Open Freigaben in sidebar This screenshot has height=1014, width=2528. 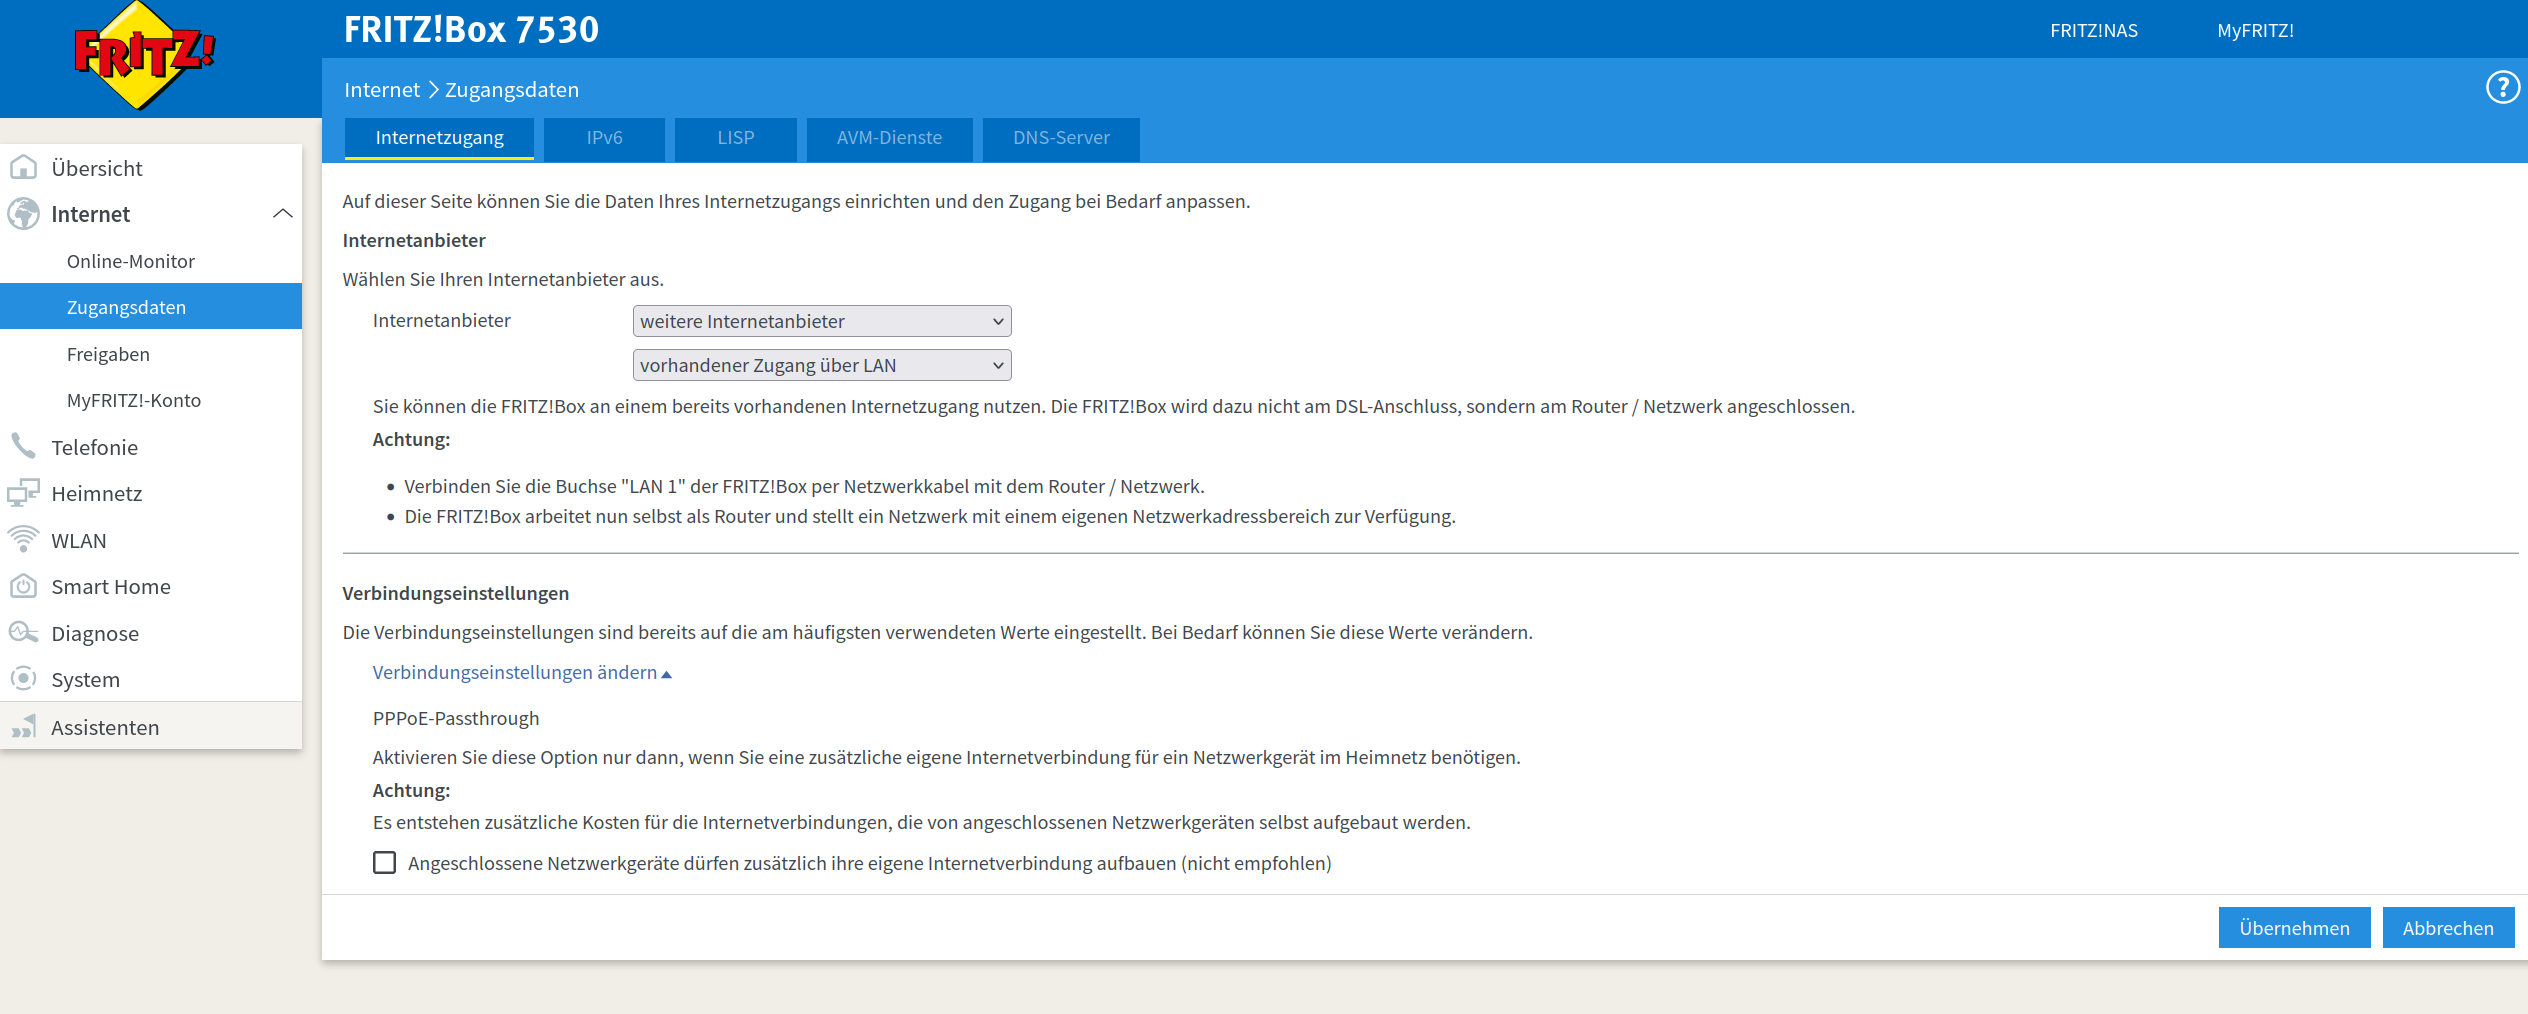pyautogui.click(x=151, y=354)
